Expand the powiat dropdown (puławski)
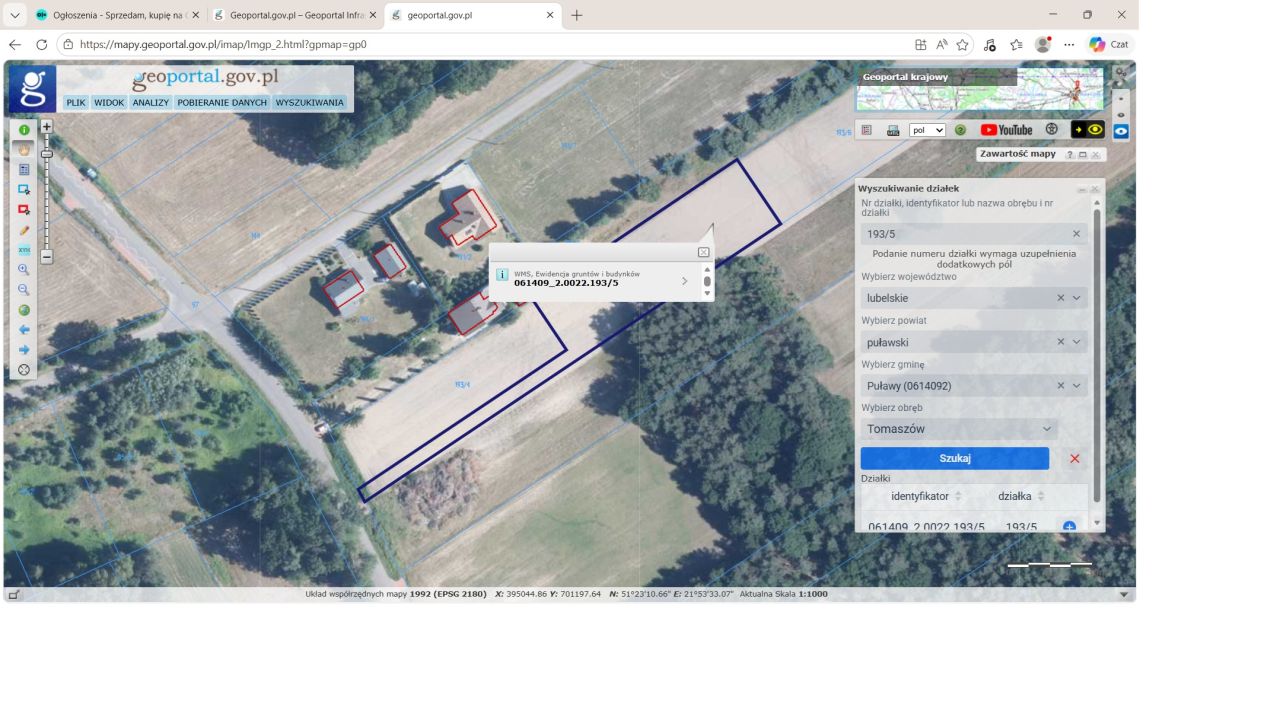The image size is (1280, 720). [1077, 342]
